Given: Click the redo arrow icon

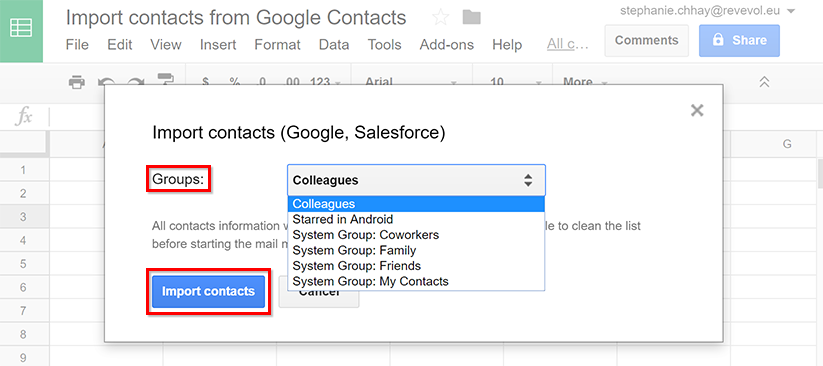Looking at the screenshot, I should [136, 82].
